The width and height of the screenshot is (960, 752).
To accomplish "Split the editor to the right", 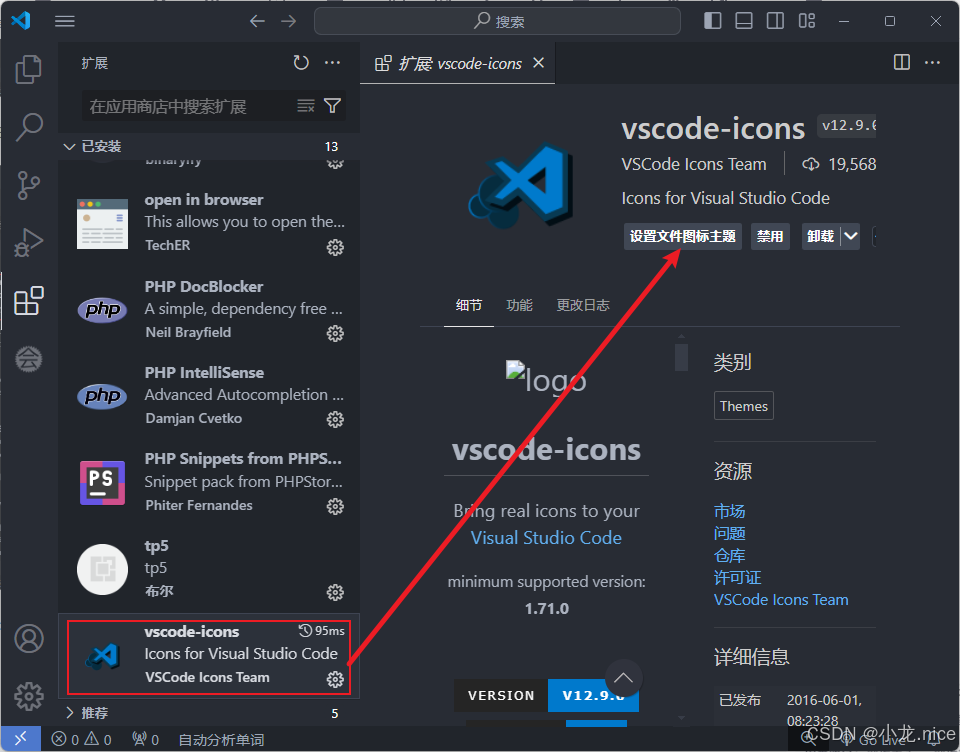I will (x=902, y=62).
